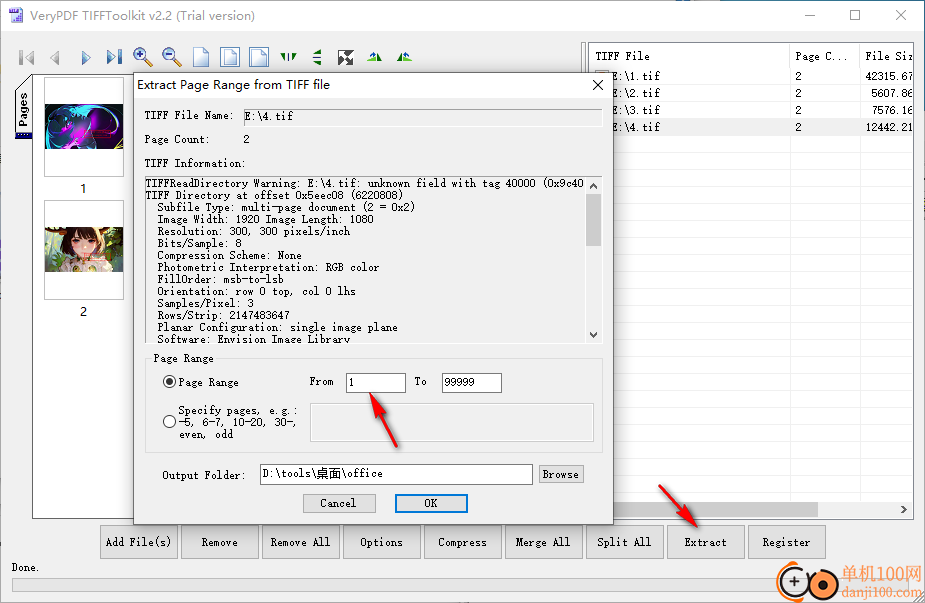The height and width of the screenshot is (603, 925).
Task: Rotate the image left
Action: [375, 57]
